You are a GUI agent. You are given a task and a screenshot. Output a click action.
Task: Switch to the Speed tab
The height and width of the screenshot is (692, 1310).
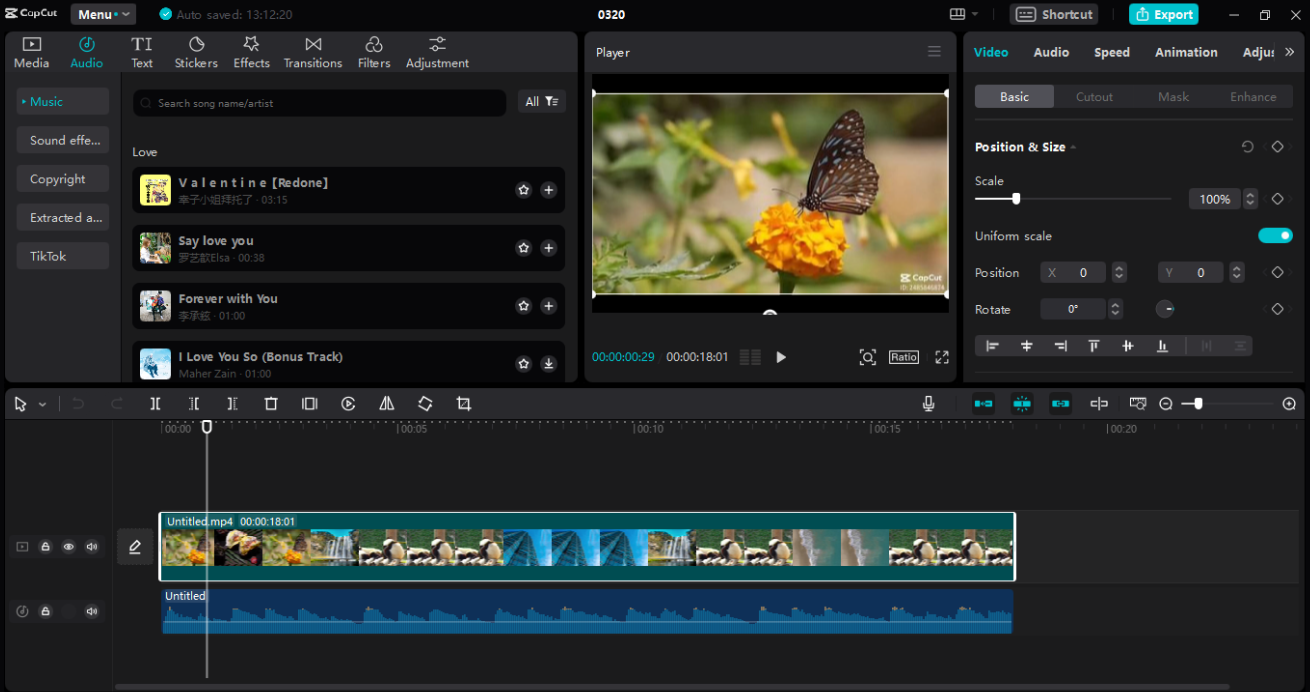[1112, 52]
